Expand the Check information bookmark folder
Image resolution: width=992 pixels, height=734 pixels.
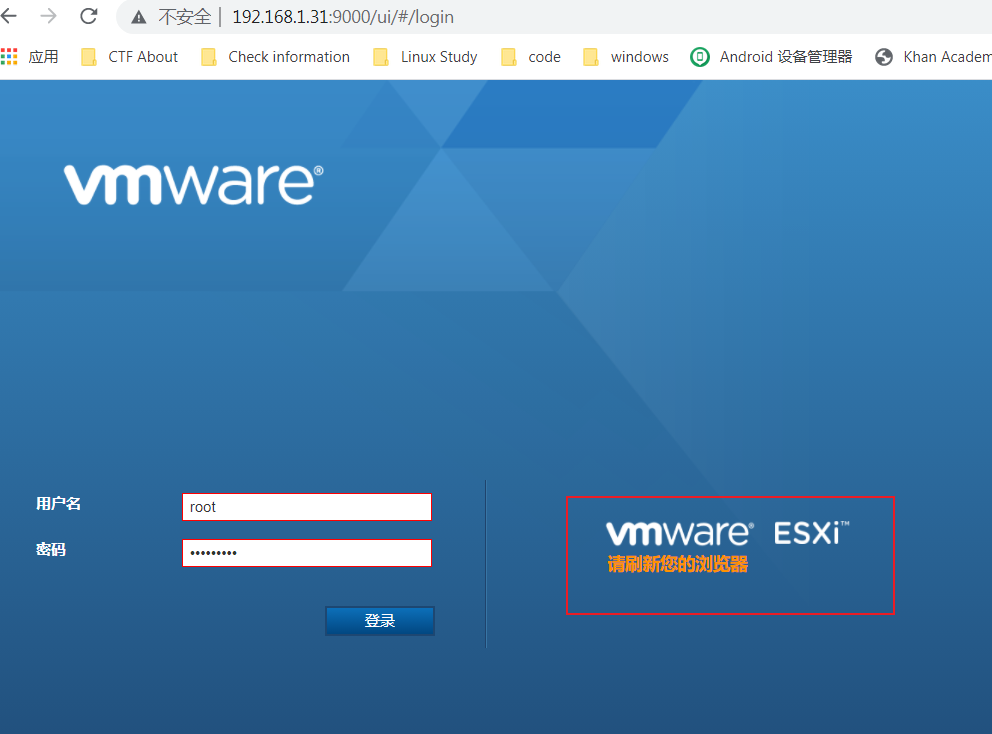(x=276, y=57)
